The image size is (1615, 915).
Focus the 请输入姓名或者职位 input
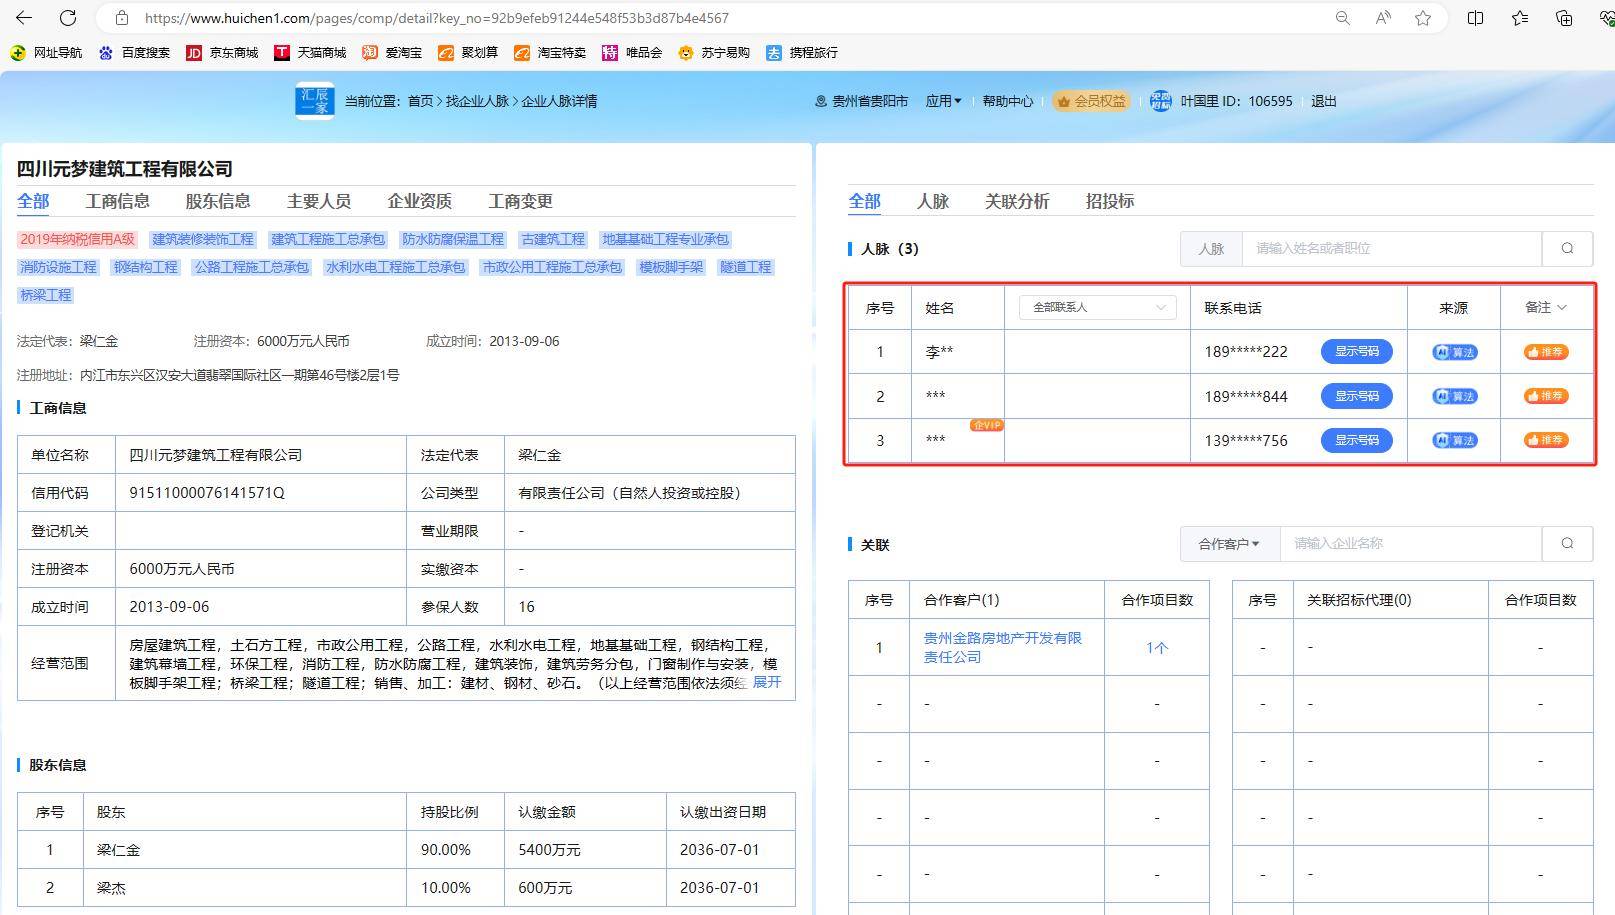[1391, 248]
